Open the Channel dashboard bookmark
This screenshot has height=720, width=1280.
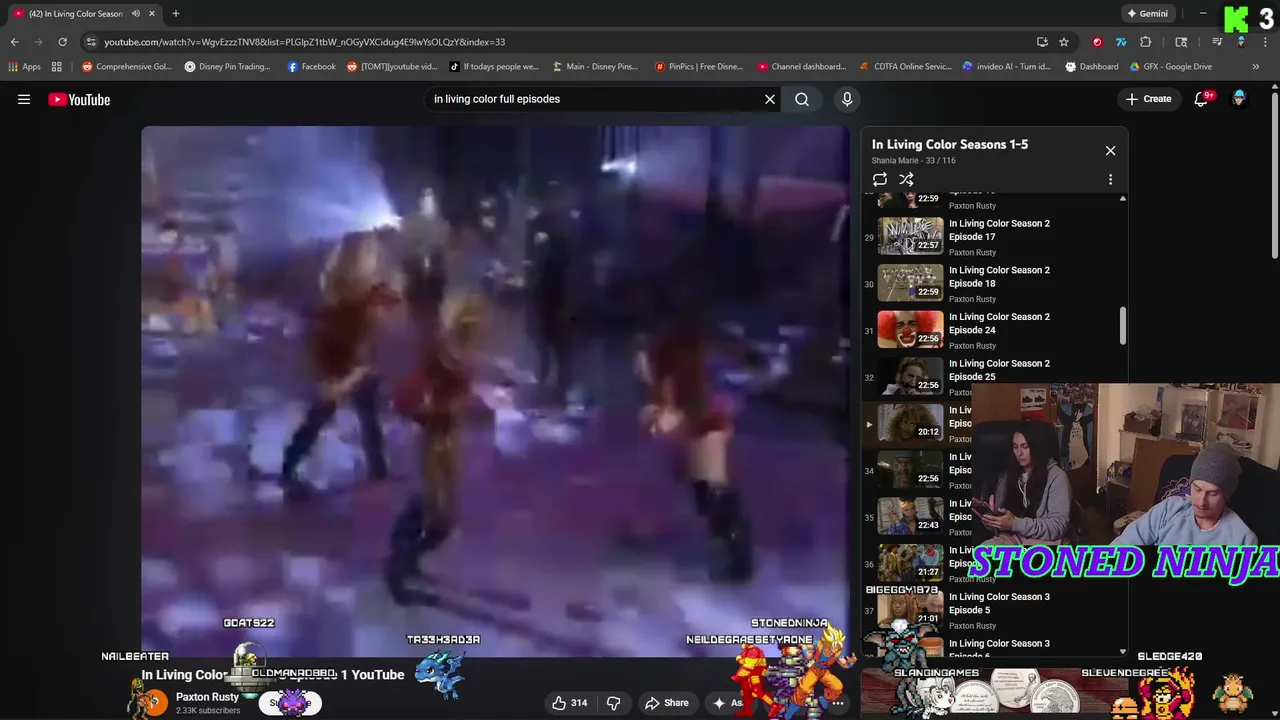tap(802, 67)
